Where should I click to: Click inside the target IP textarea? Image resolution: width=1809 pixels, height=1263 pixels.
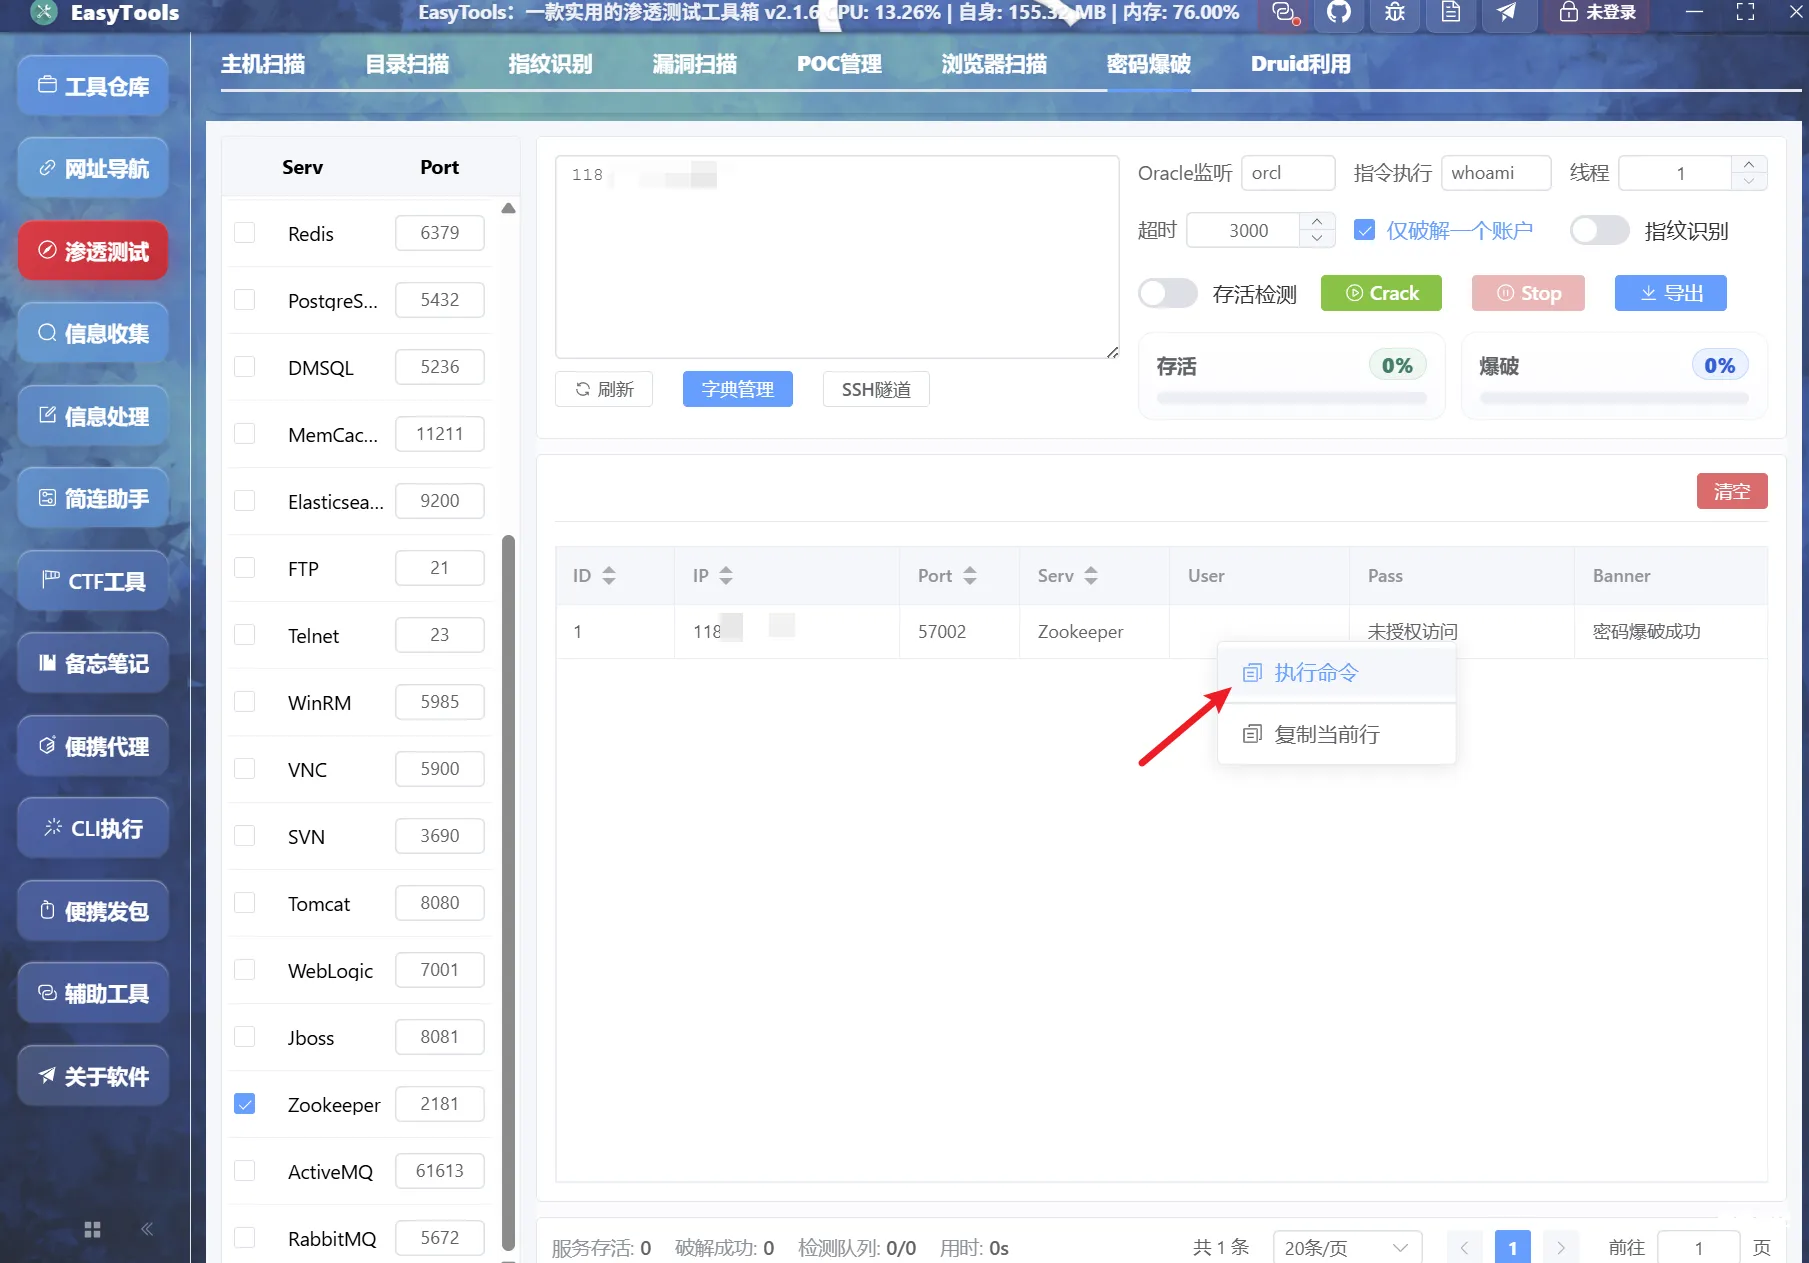coord(836,255)
